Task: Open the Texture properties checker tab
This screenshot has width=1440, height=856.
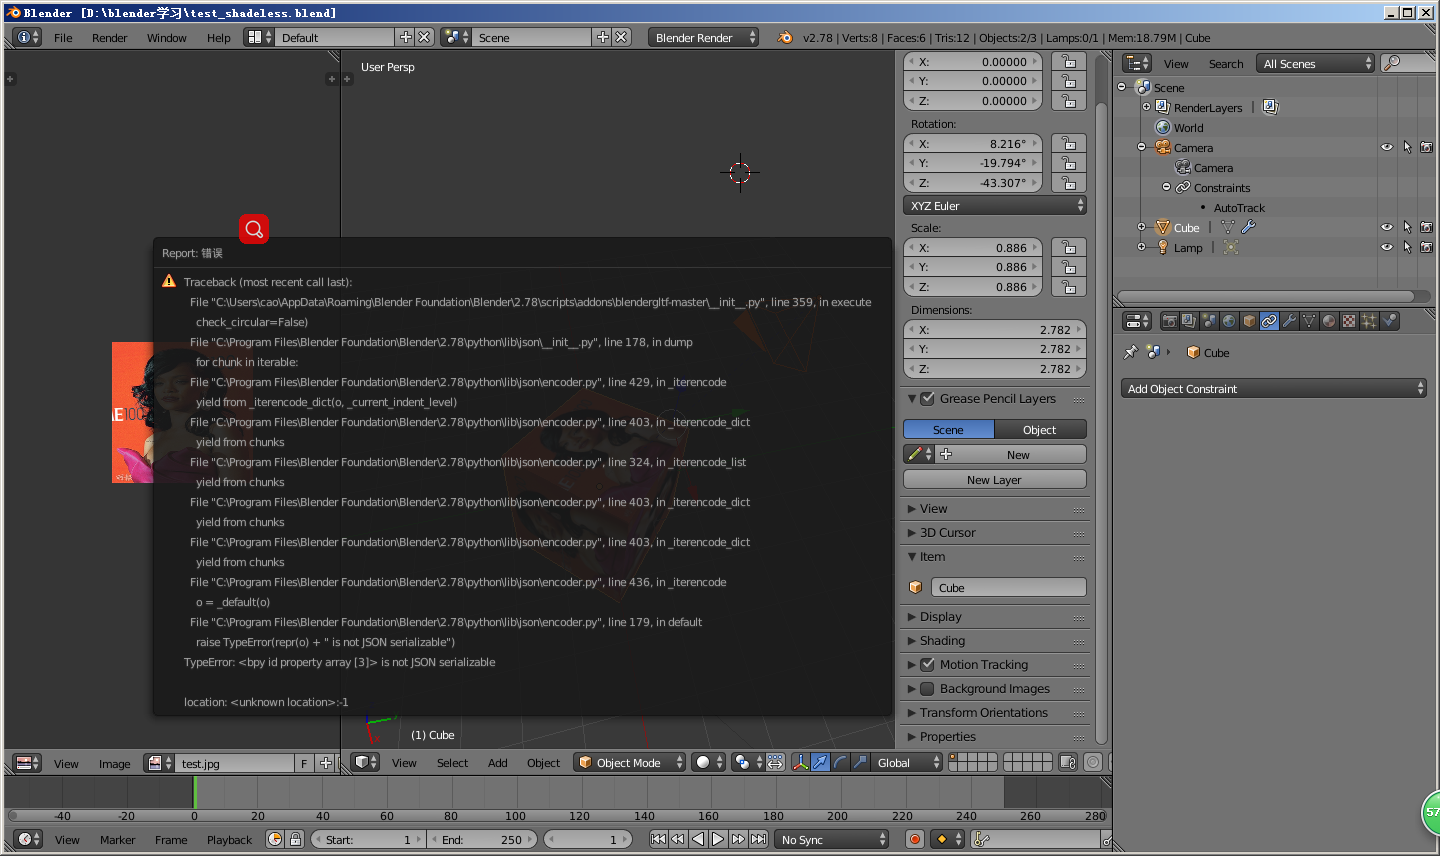Action: pyautogui.click(x=1349, y=321)
